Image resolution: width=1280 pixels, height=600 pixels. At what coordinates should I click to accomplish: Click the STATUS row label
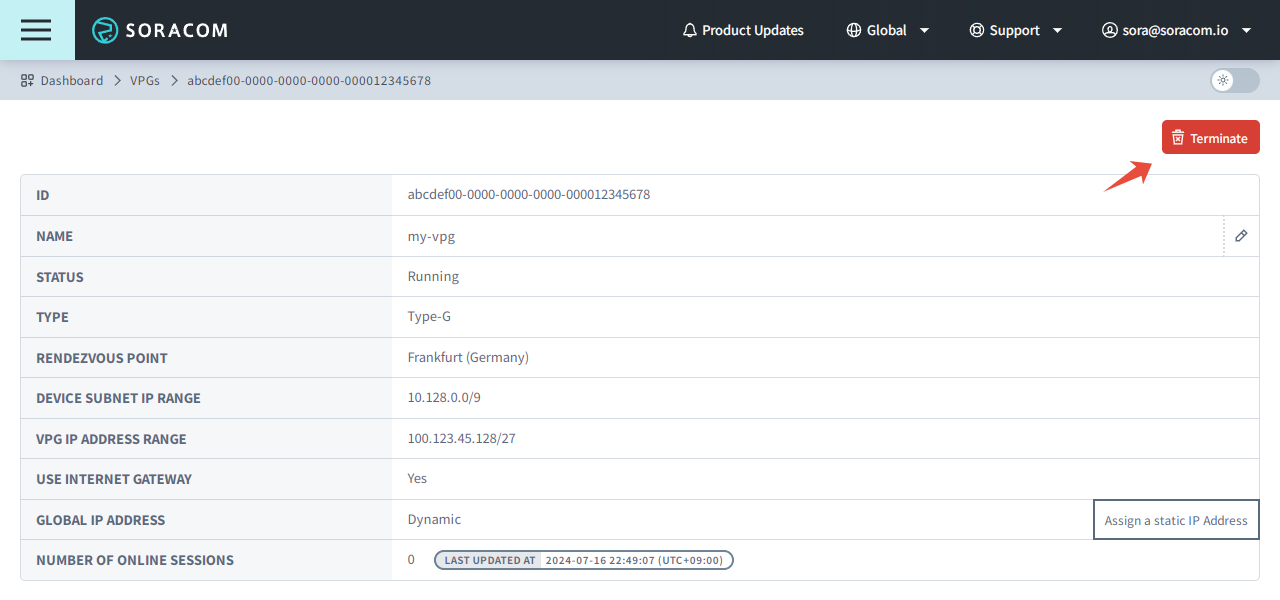pyautogui.click(x=60, y=277)
